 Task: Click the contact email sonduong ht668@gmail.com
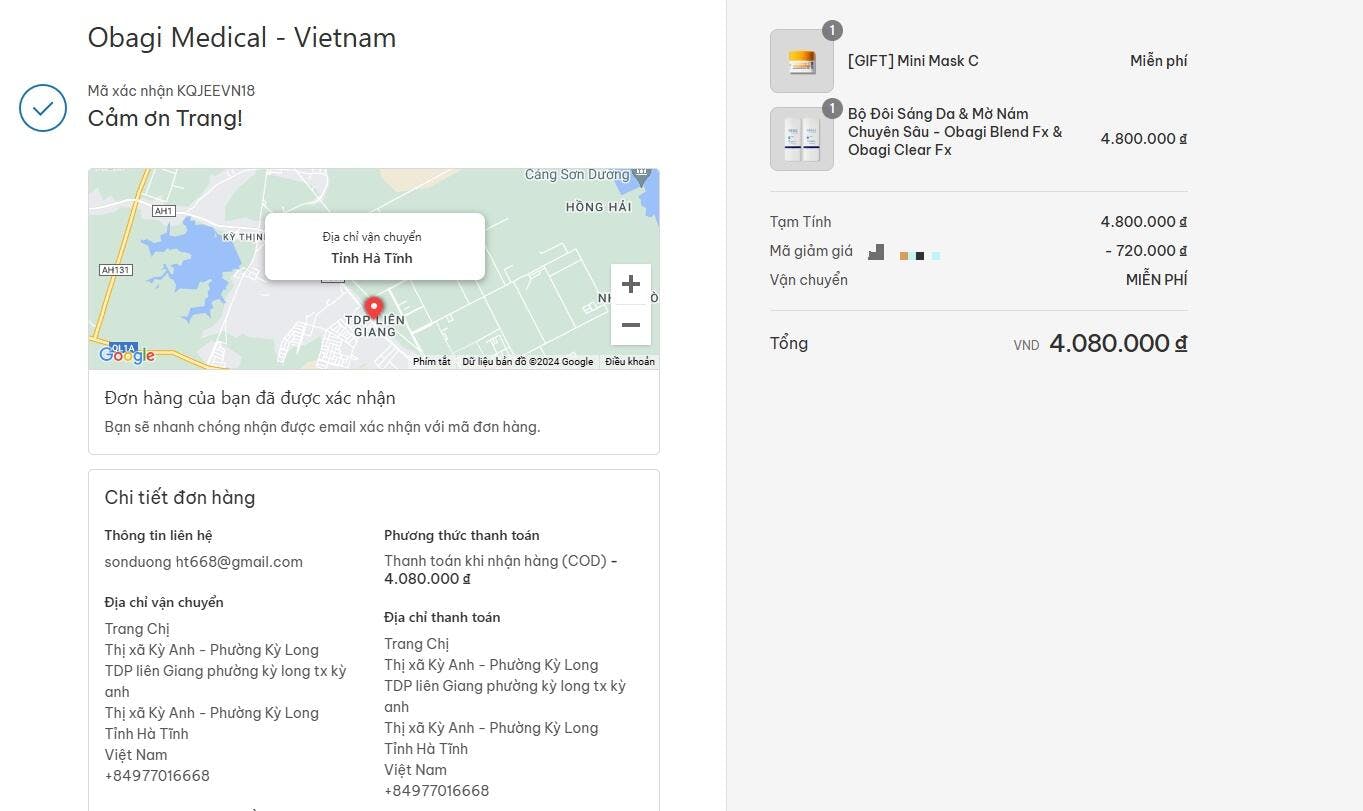coord(203,562)
